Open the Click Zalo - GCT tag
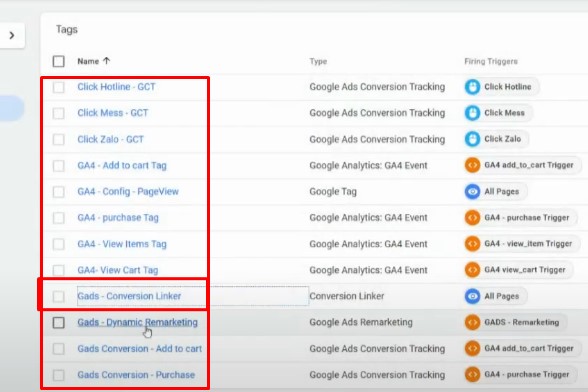 tap(111, 139)
